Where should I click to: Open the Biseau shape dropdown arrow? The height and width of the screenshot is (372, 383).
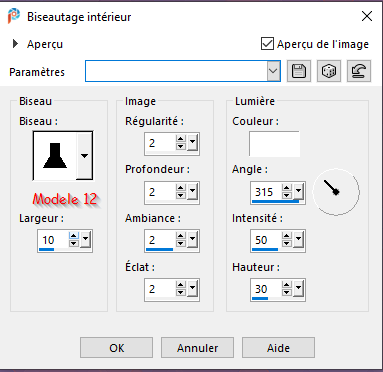[84, 155]
